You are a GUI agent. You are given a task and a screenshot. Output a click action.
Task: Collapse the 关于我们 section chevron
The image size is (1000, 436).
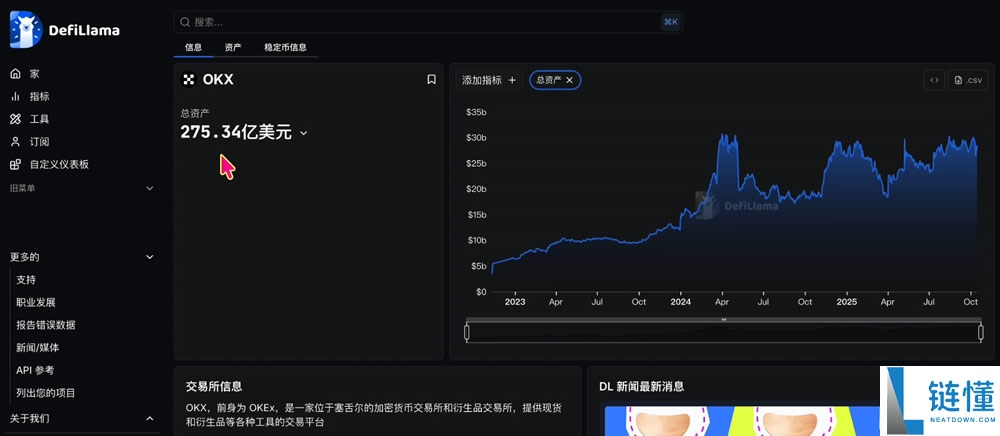tap(150, 418)
